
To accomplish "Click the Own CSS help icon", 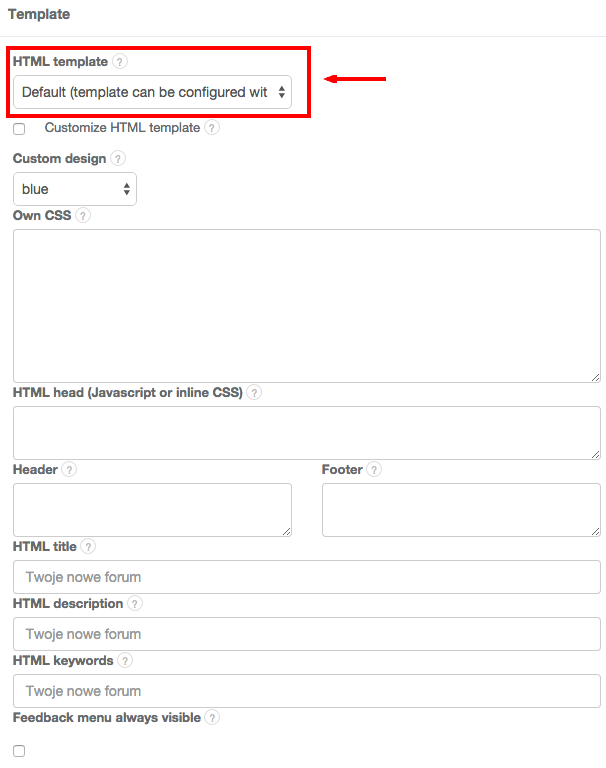I will coord(83,215).
